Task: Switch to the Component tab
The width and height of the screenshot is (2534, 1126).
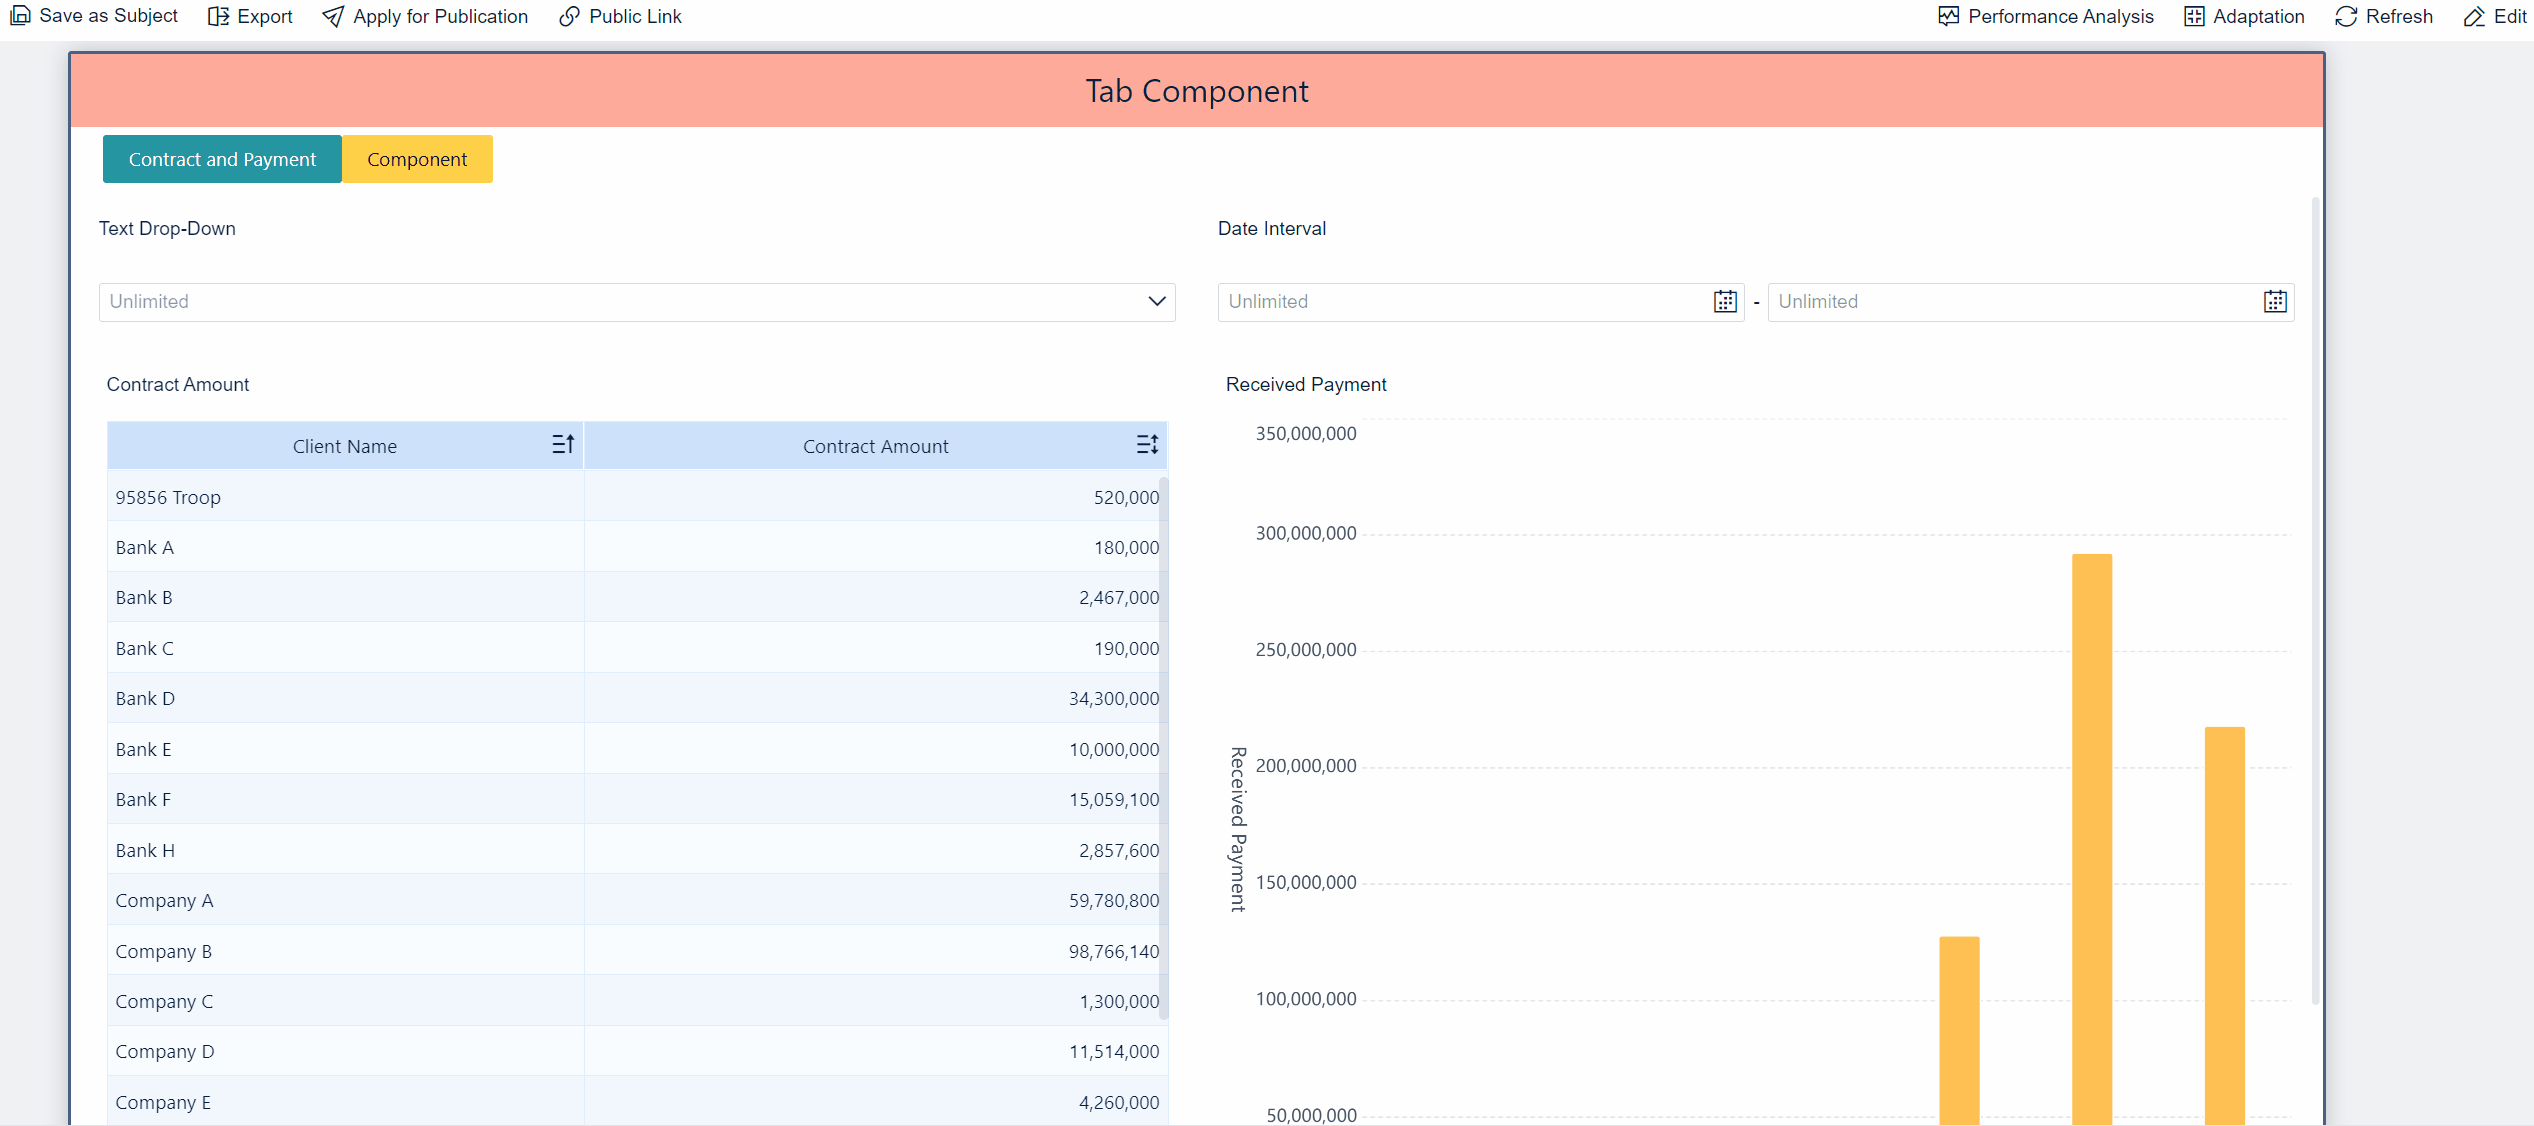Action: (417, 159)
